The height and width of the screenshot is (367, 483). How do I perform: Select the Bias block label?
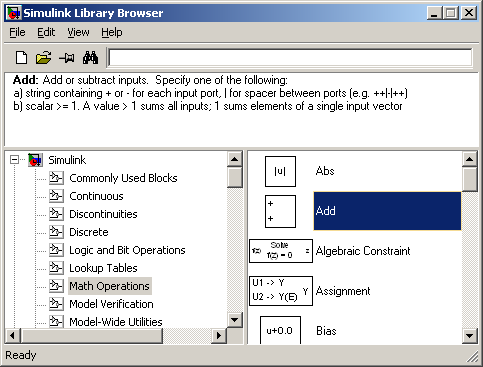click(x=326, y=331)
